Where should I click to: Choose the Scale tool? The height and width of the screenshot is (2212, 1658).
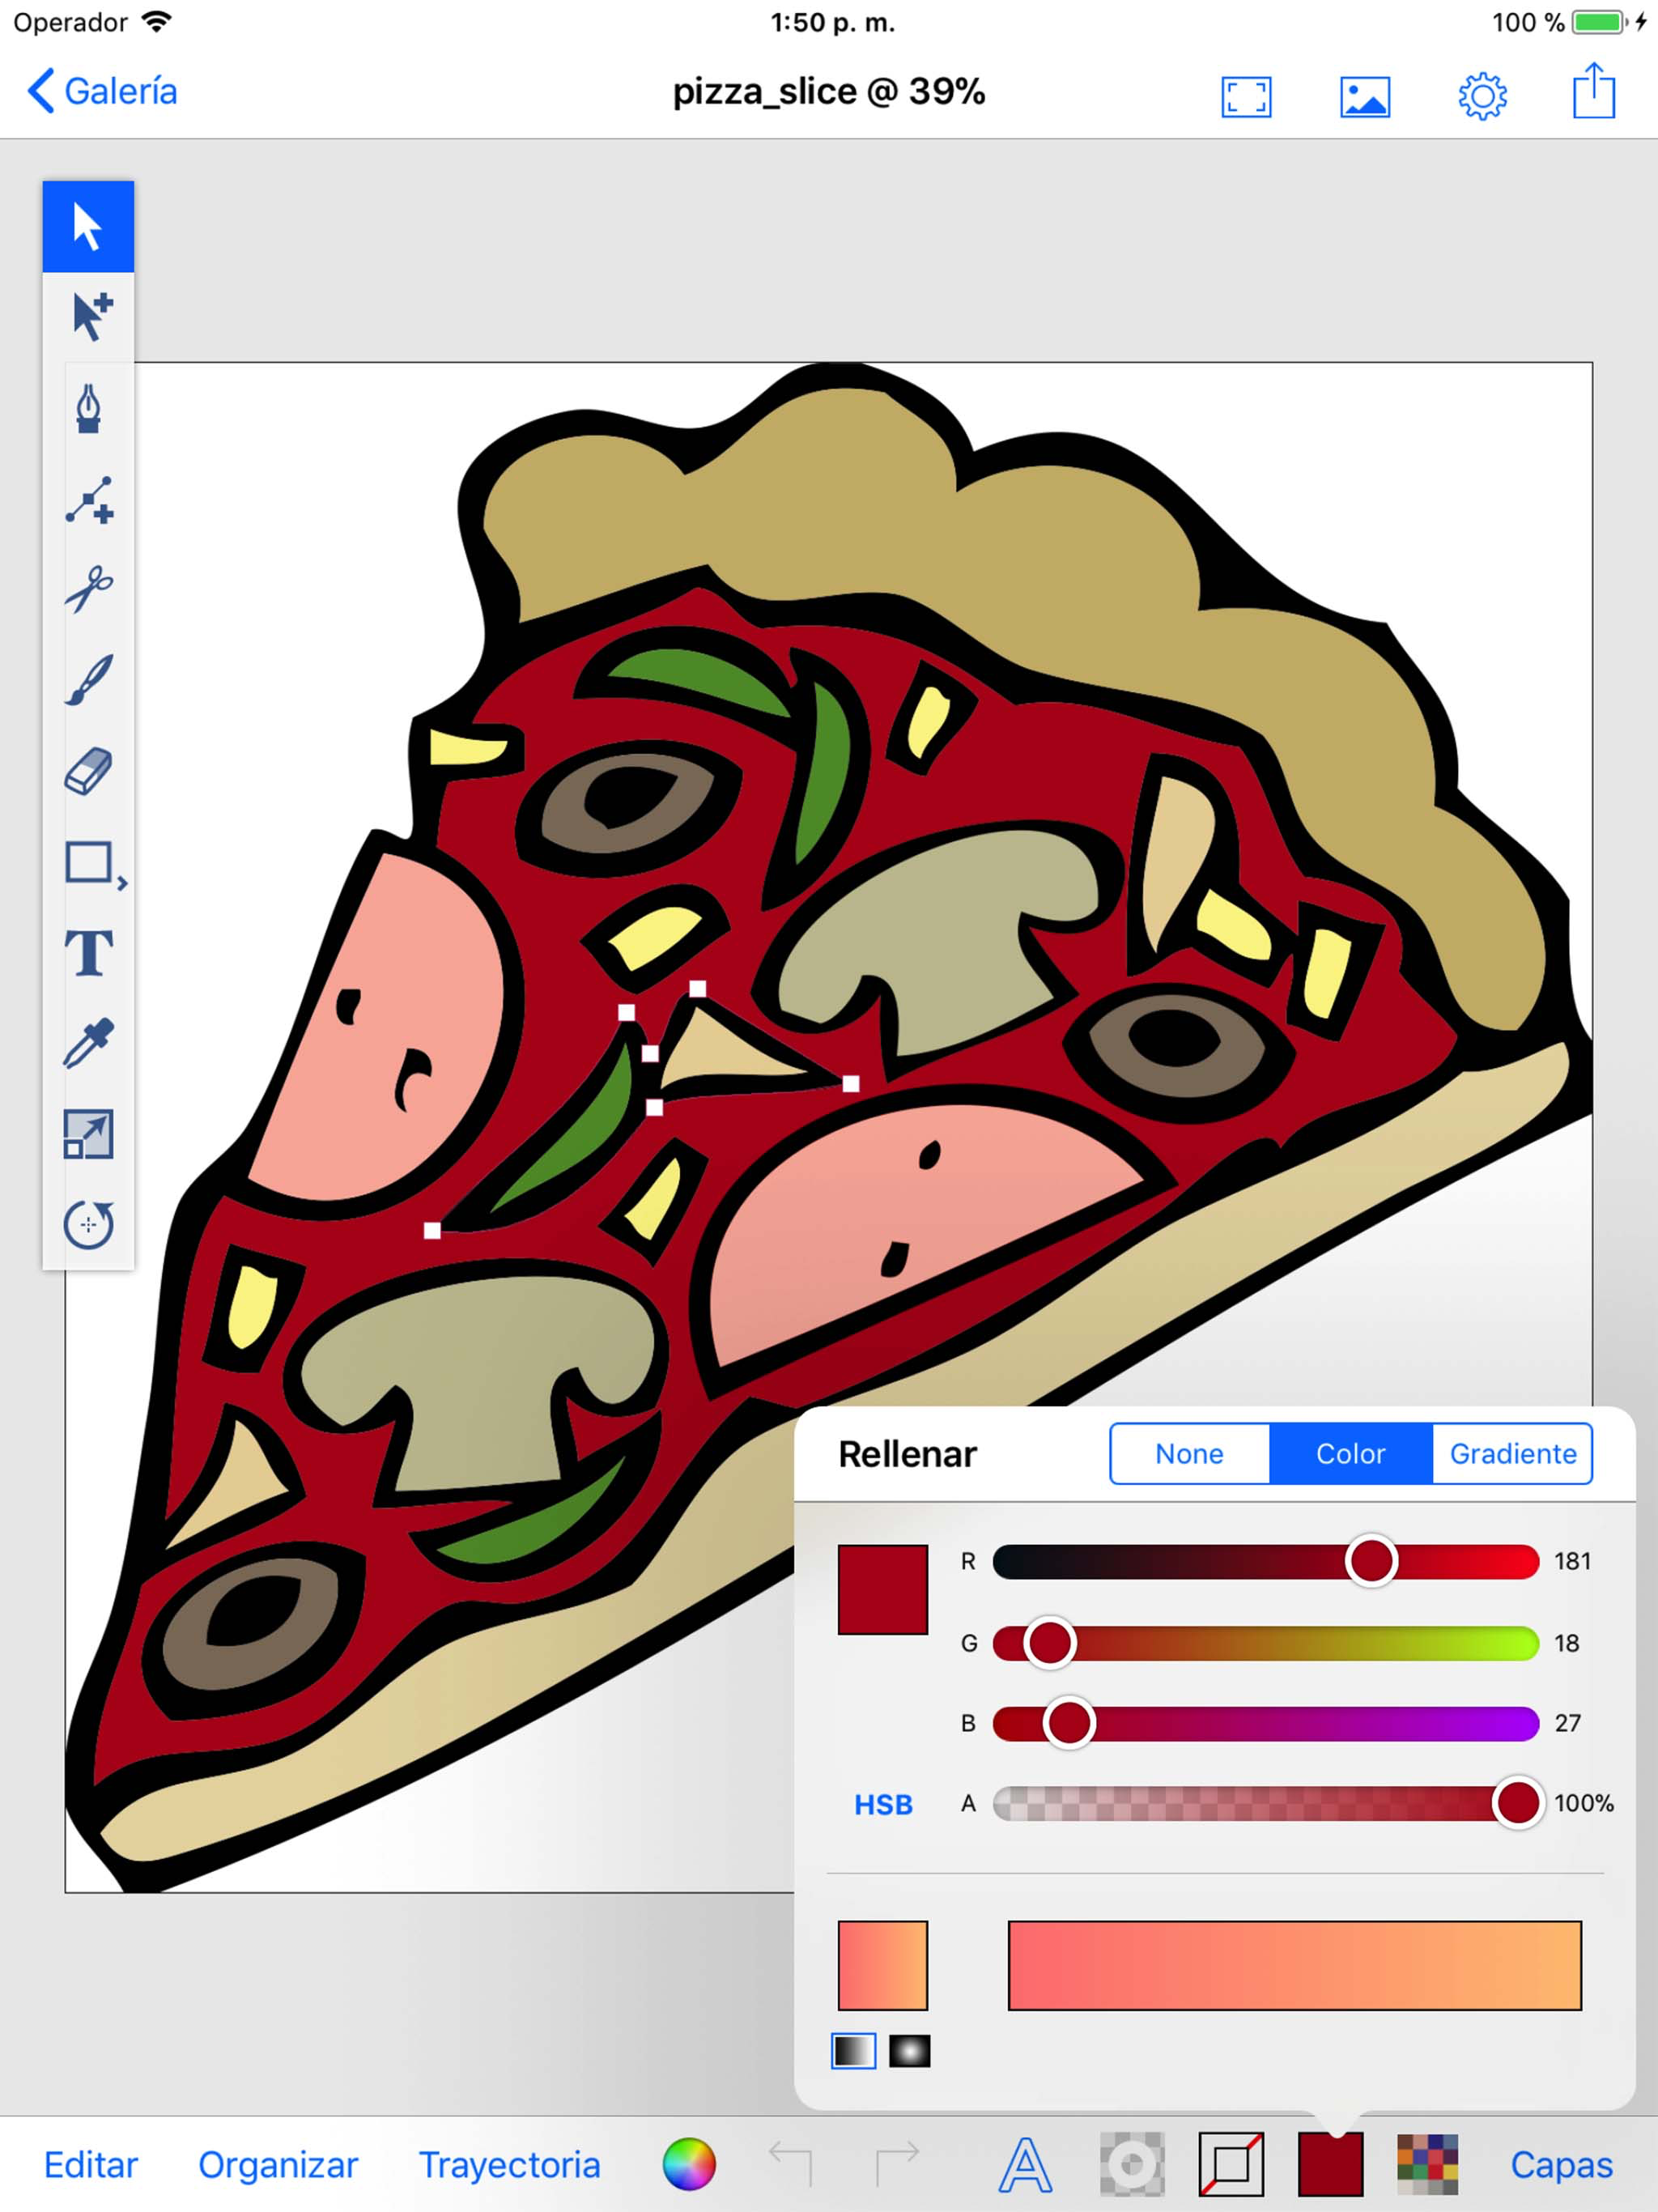coord(88,1134)
